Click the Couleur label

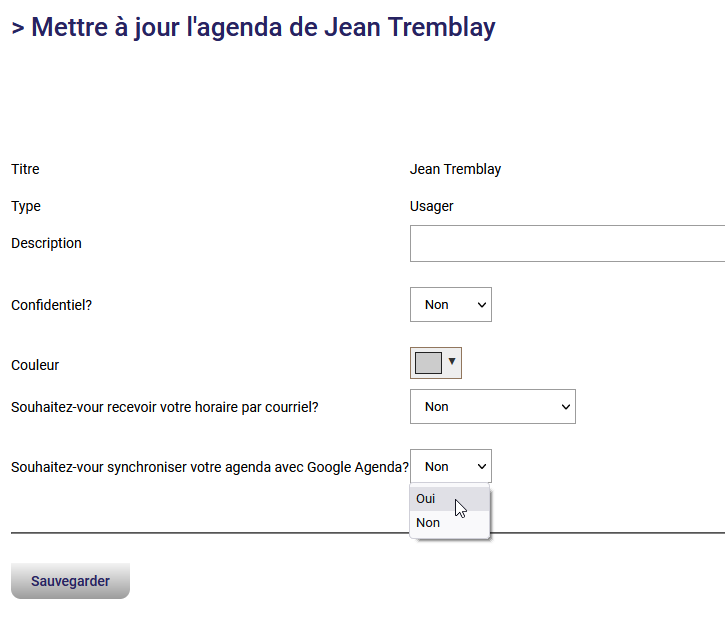pos(35,365)
